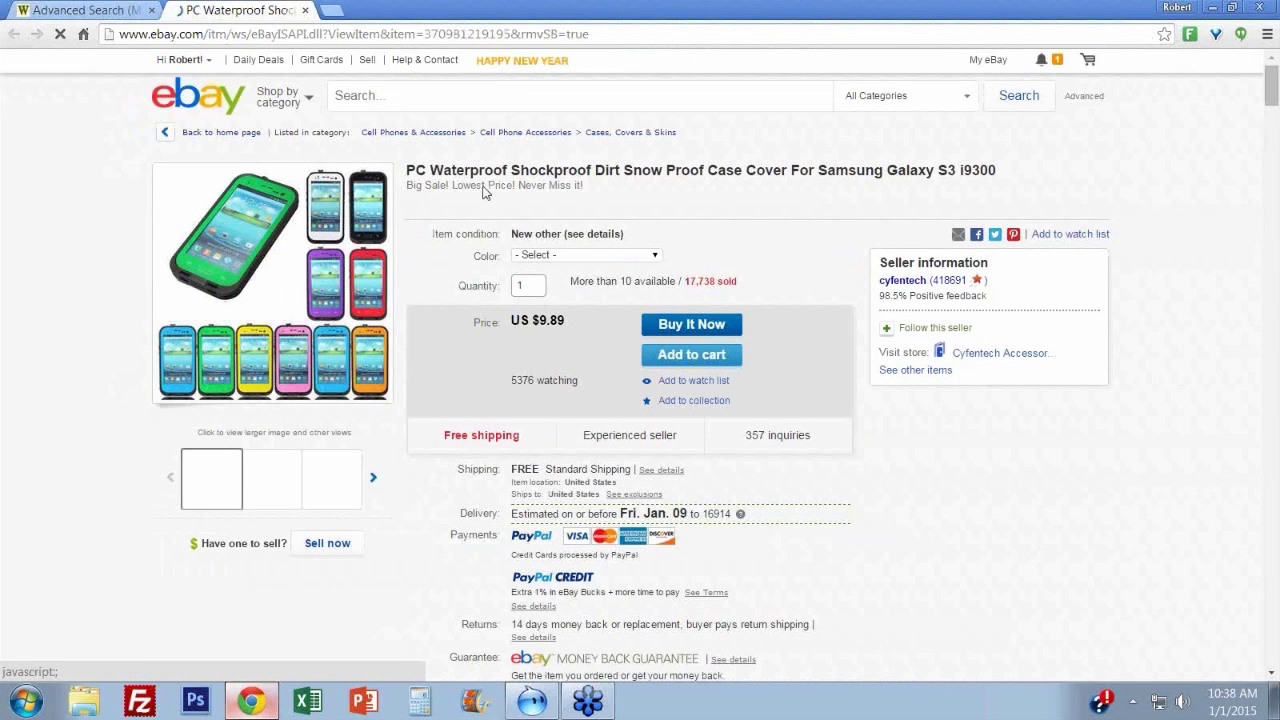Go to the browser home page icon
This screenshot has height=720, width=1280.
pos(84,34)
